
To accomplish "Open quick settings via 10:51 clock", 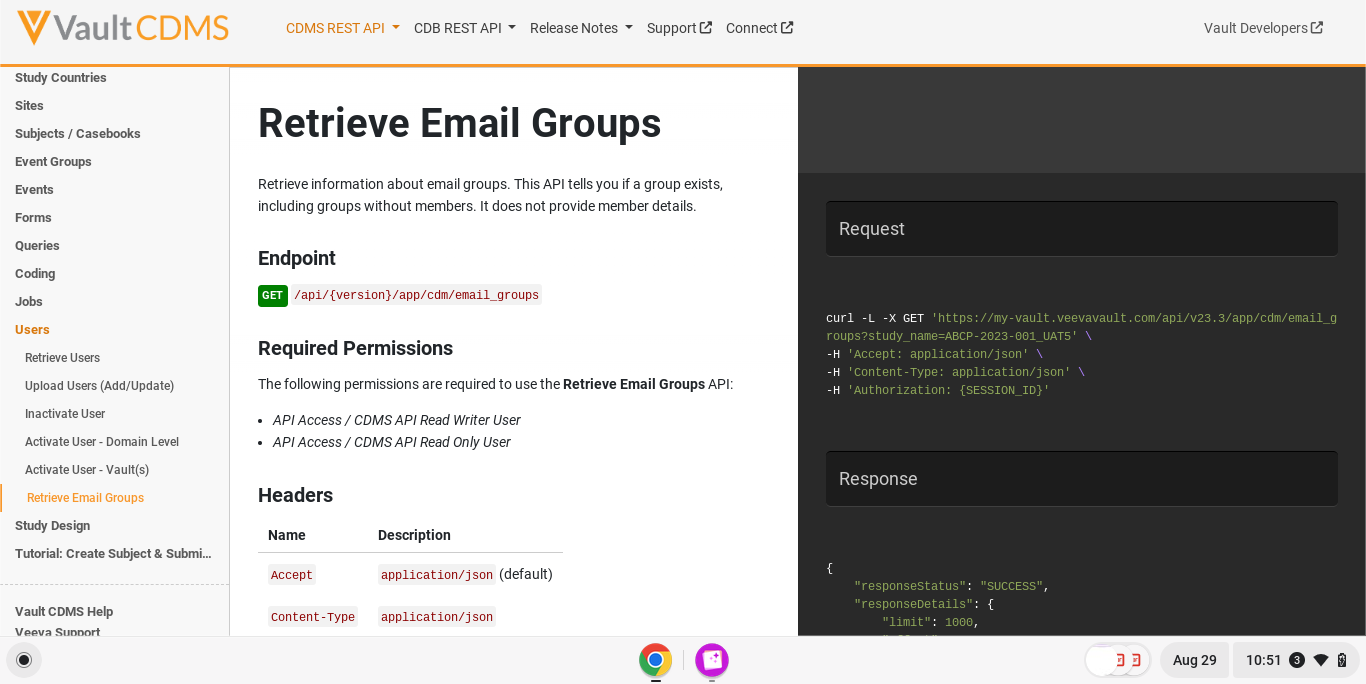I will point(1264,660).
